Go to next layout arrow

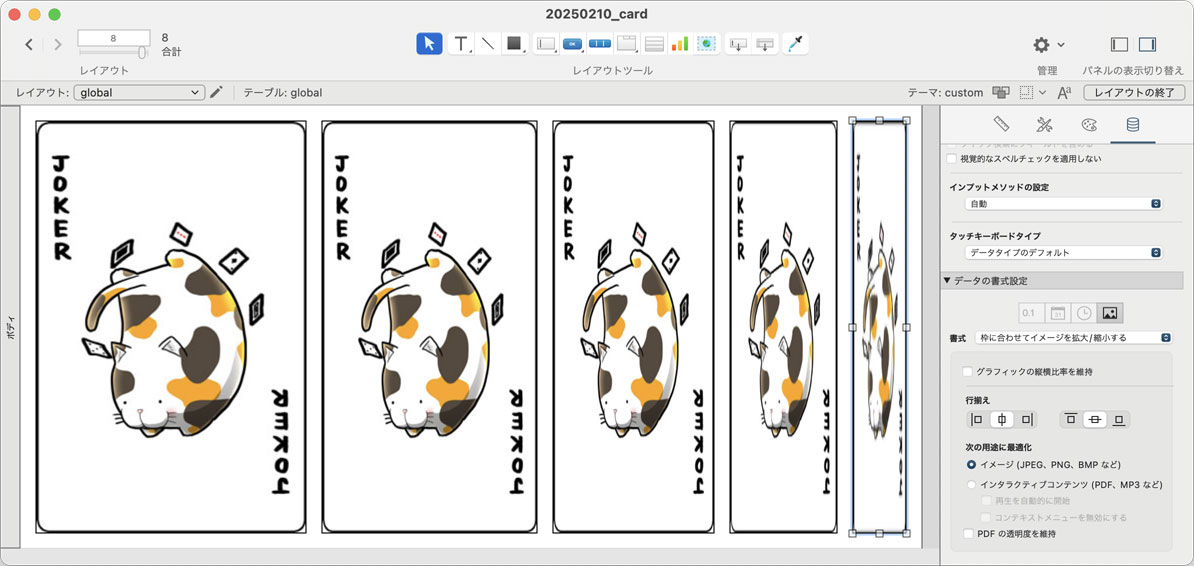[x=58, y=44]
